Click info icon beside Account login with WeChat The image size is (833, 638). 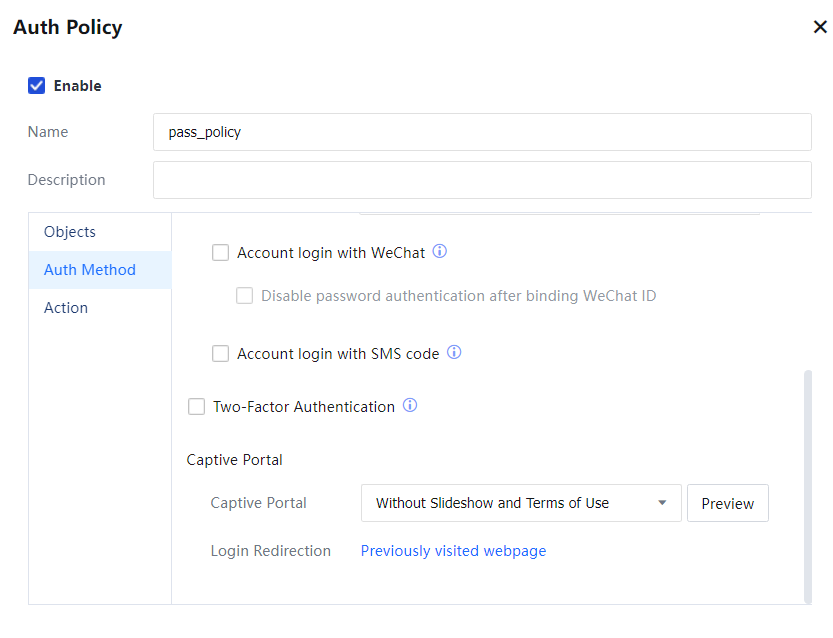(439, 252)
